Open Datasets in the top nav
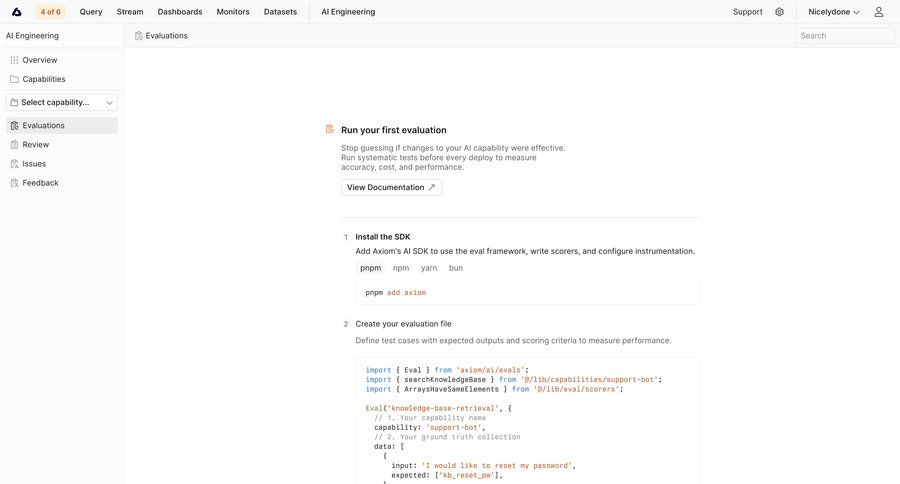The height and width of the screenshot is (484, 900). [x=280, y=11]
